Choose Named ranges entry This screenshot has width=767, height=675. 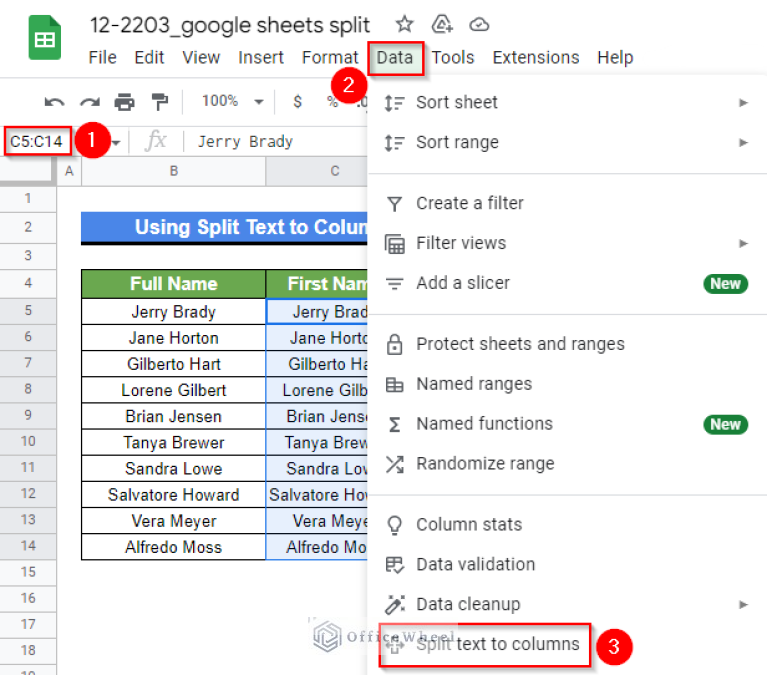coord(567,384)
